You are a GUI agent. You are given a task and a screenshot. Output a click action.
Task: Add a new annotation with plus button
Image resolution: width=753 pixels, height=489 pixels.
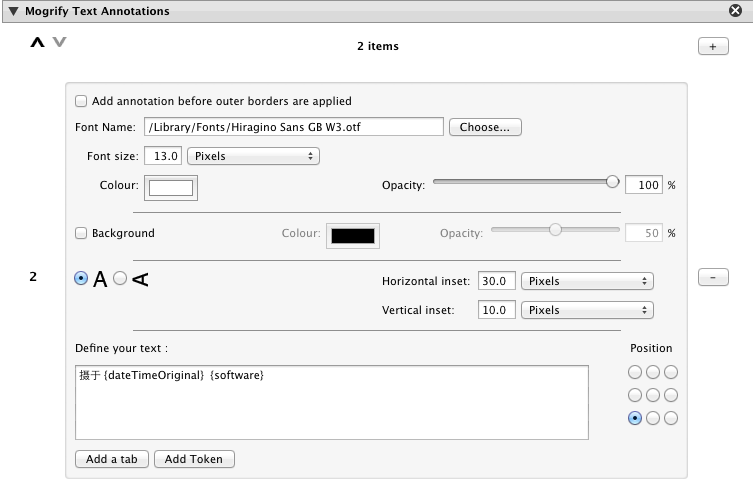pyautogui.click(x=712, y=47)
